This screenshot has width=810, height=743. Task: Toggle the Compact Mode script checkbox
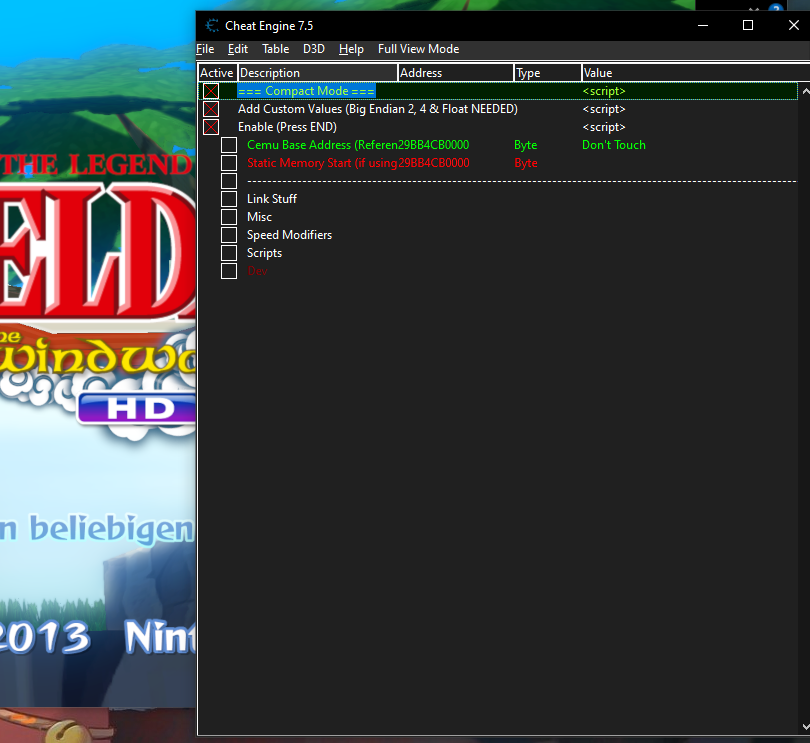pyautogui.click(x=211, y=91)
